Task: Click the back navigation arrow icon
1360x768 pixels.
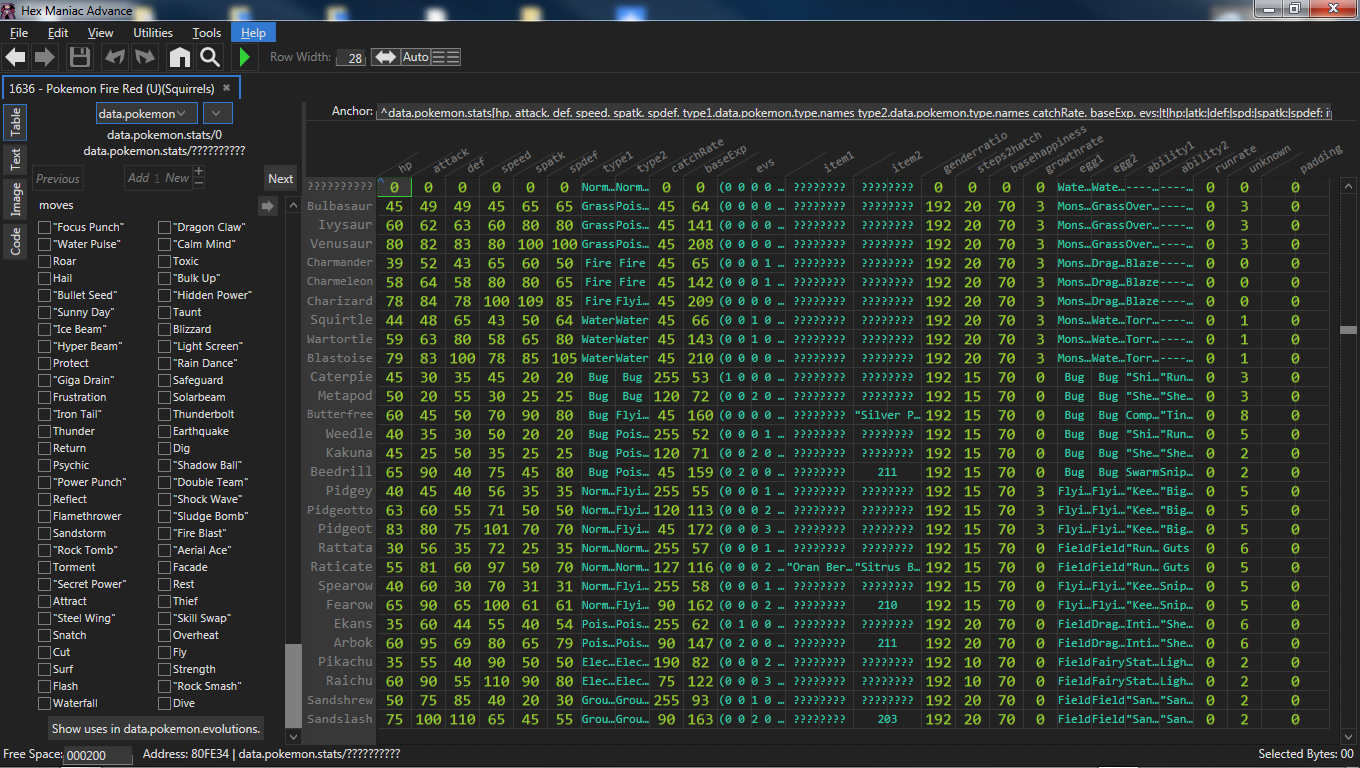Action: pyautogui.click(x=15, y=57)
